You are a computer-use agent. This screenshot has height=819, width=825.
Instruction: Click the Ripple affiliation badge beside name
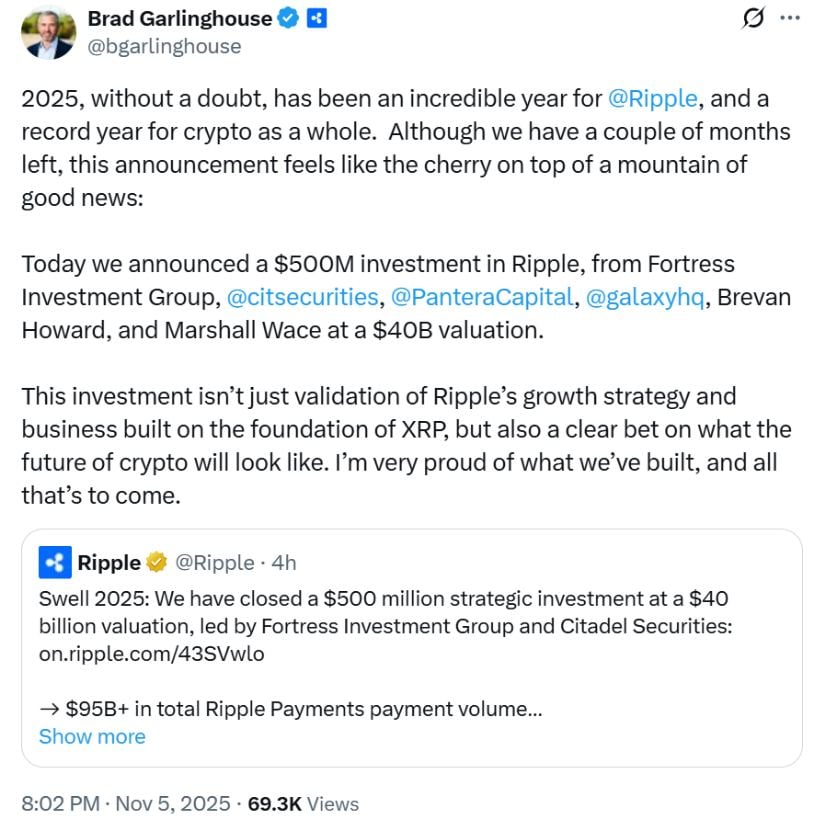click(x=316, y=18)
